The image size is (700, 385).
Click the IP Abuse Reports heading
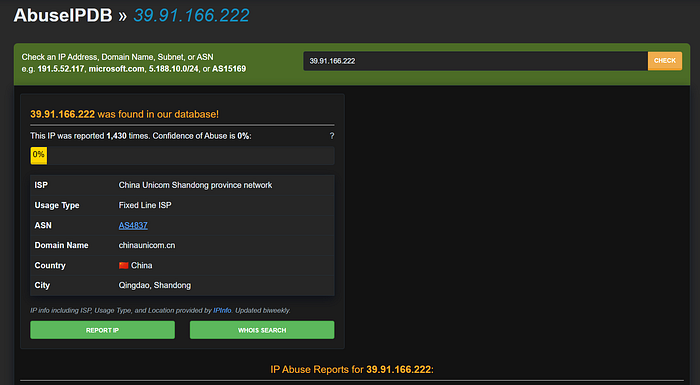tap(352, 369)
